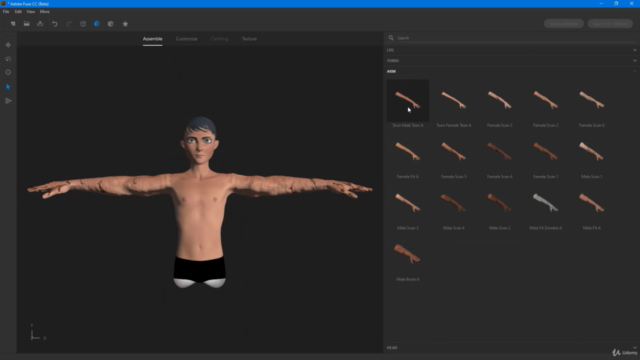Viewport: 640px width, 360px height.
Task: Select the blue arrow selection tool
Action: [8, 87]
